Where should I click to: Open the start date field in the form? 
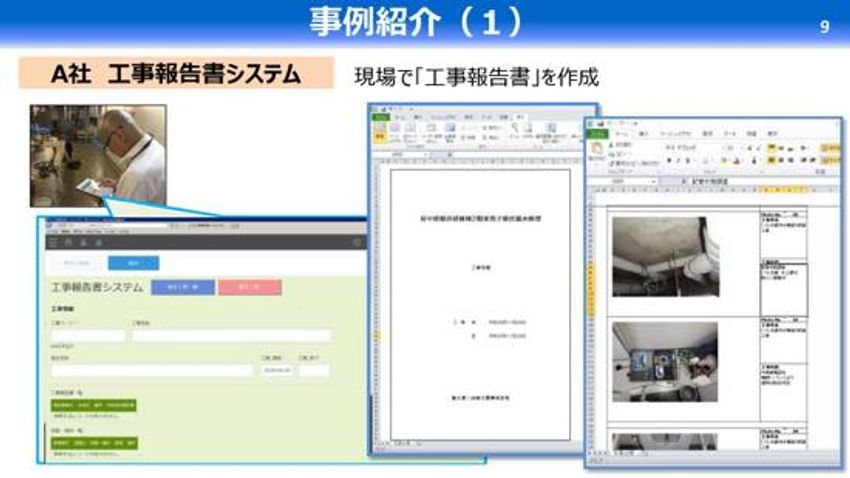point(277,370)
